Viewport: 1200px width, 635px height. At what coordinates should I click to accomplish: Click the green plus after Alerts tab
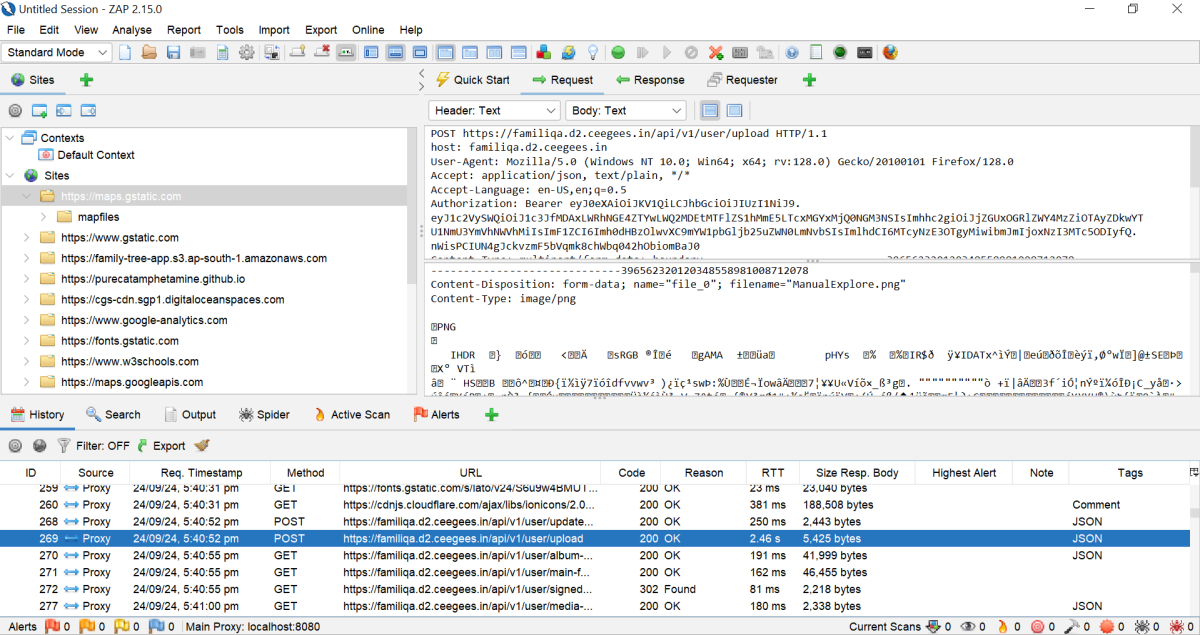click(491, 414)
